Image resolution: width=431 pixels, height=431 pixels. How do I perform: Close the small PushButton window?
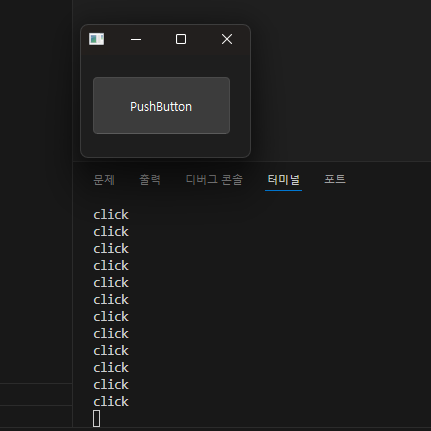coord(227,39)
